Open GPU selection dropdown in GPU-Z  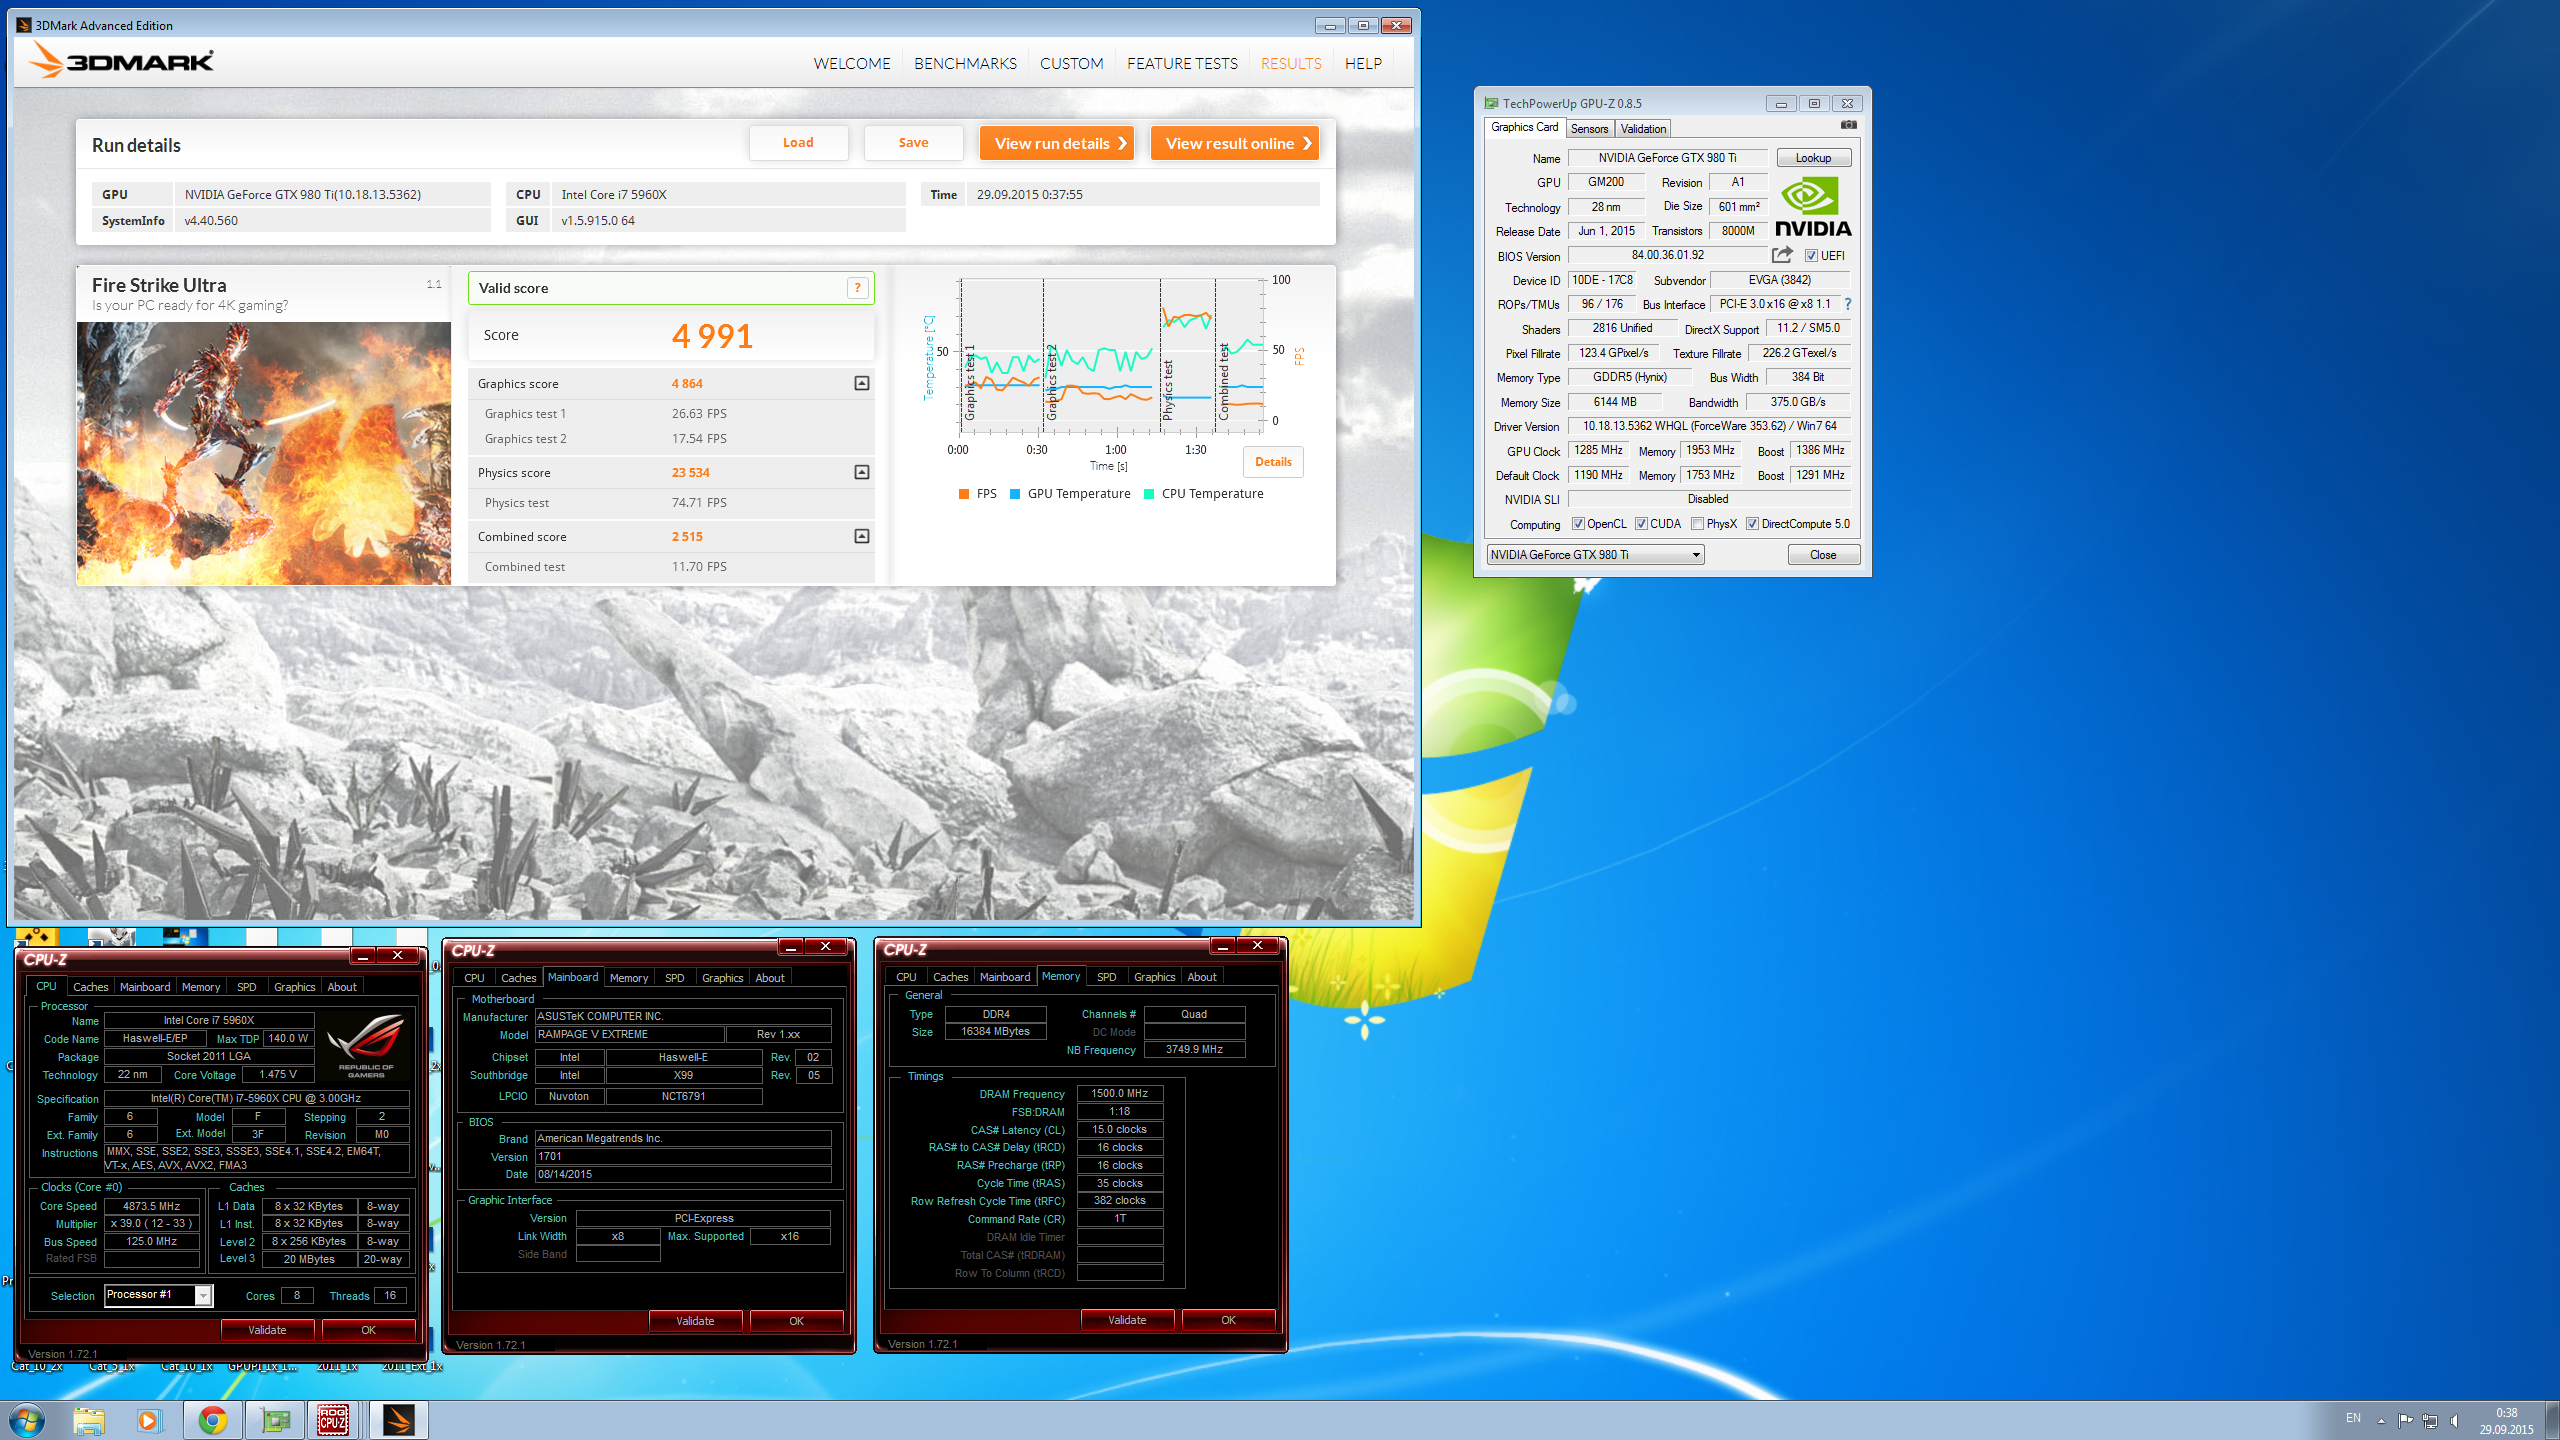[1595, 555]
